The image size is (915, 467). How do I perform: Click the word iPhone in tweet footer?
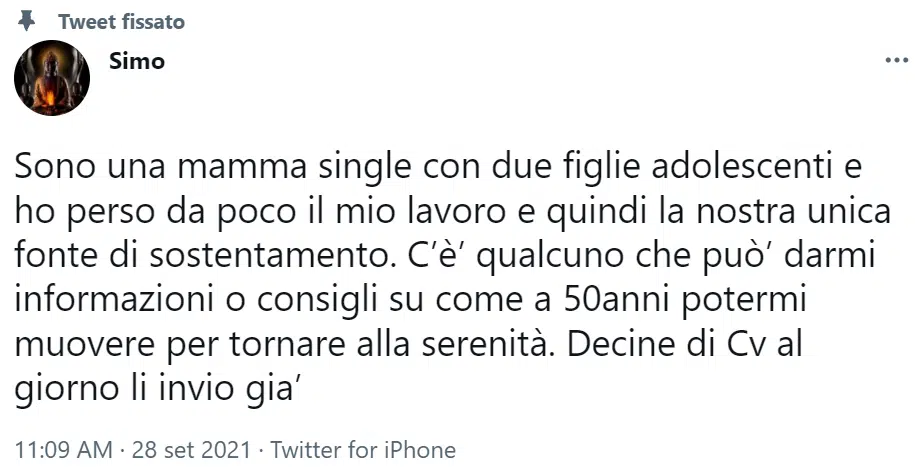click(420, 450)
